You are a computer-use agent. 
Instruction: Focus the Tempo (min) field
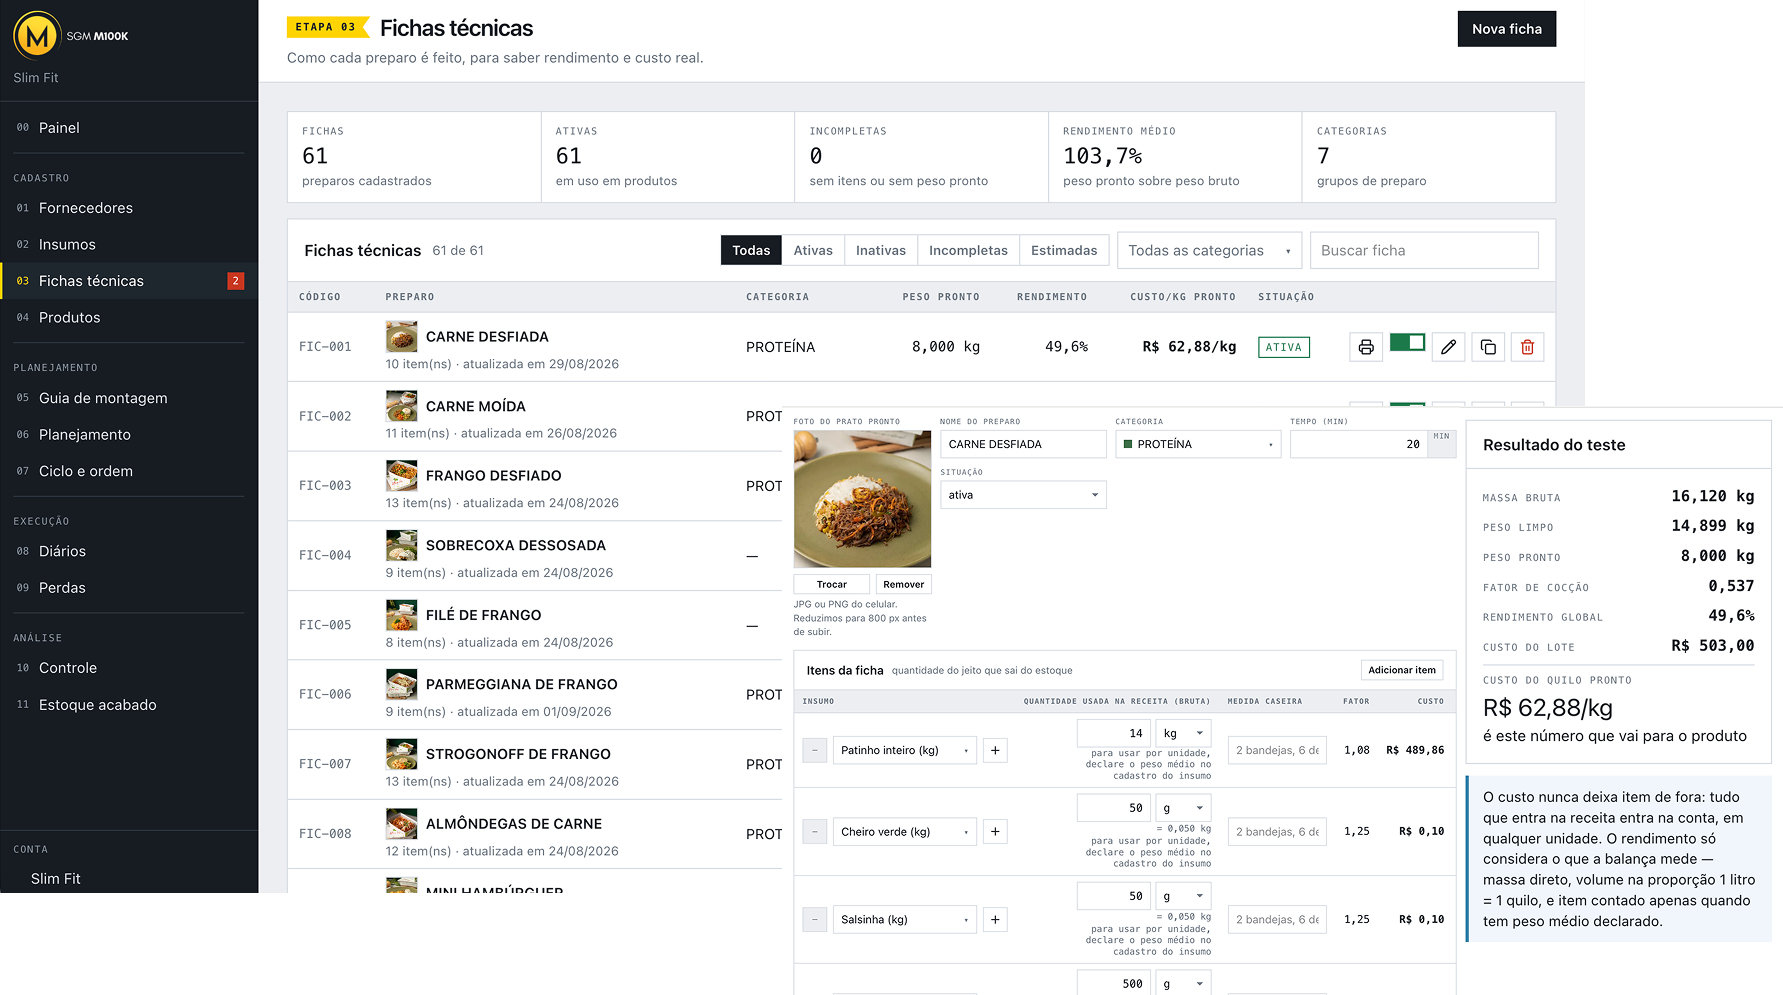[x=1359, y=444]
